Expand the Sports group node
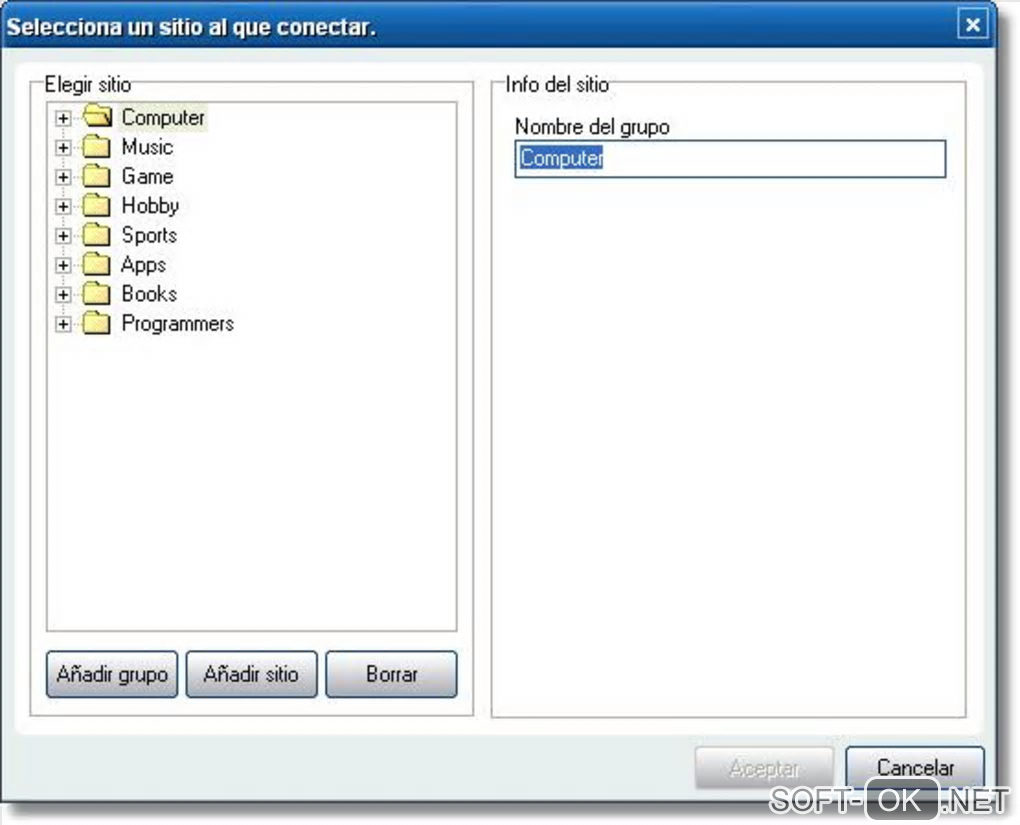 click(63, 236)
